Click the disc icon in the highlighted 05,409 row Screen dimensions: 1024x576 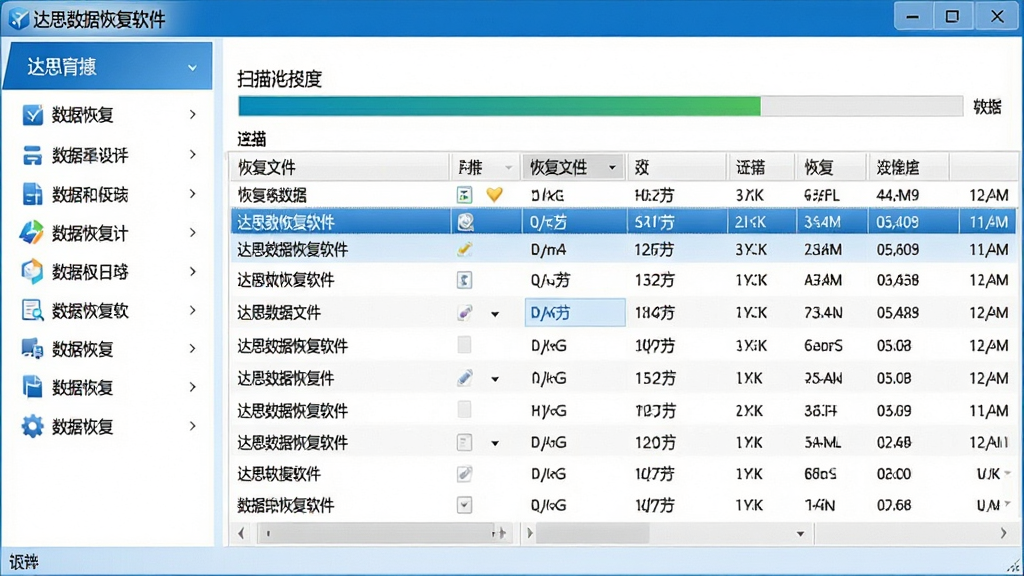point(465,222)
